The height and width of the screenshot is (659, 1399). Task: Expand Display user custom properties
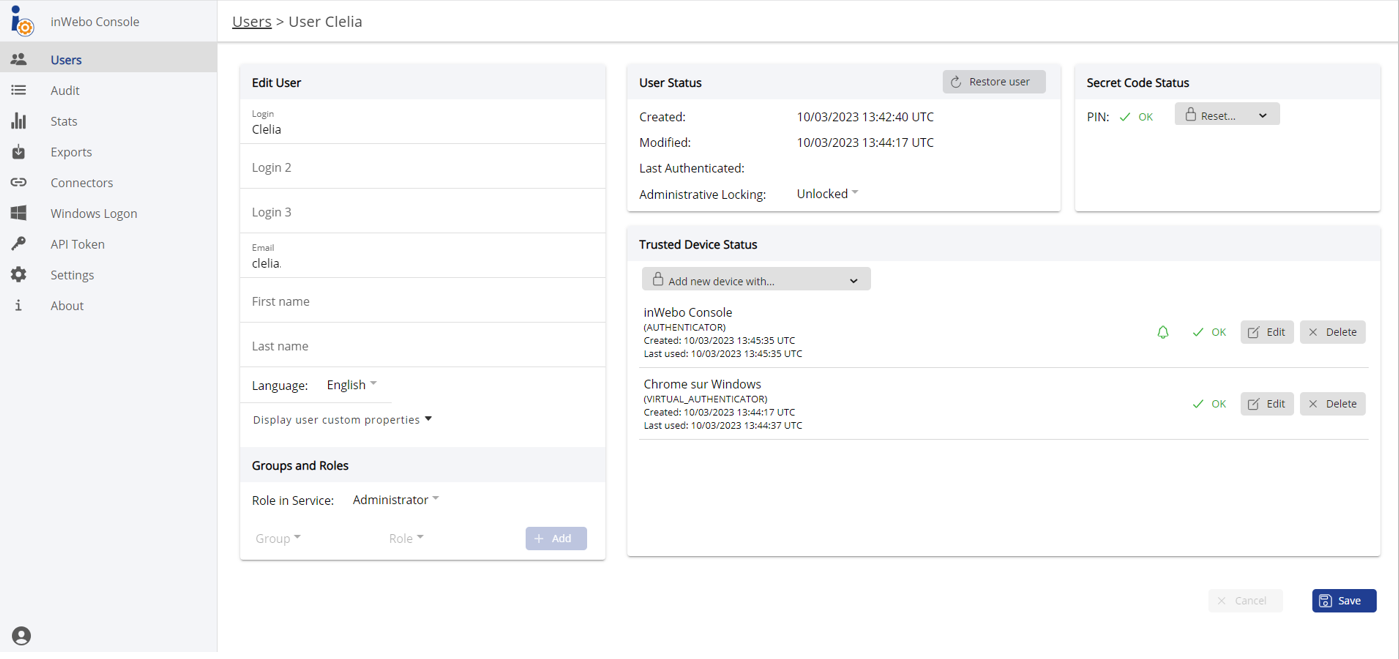pos(341,419)
